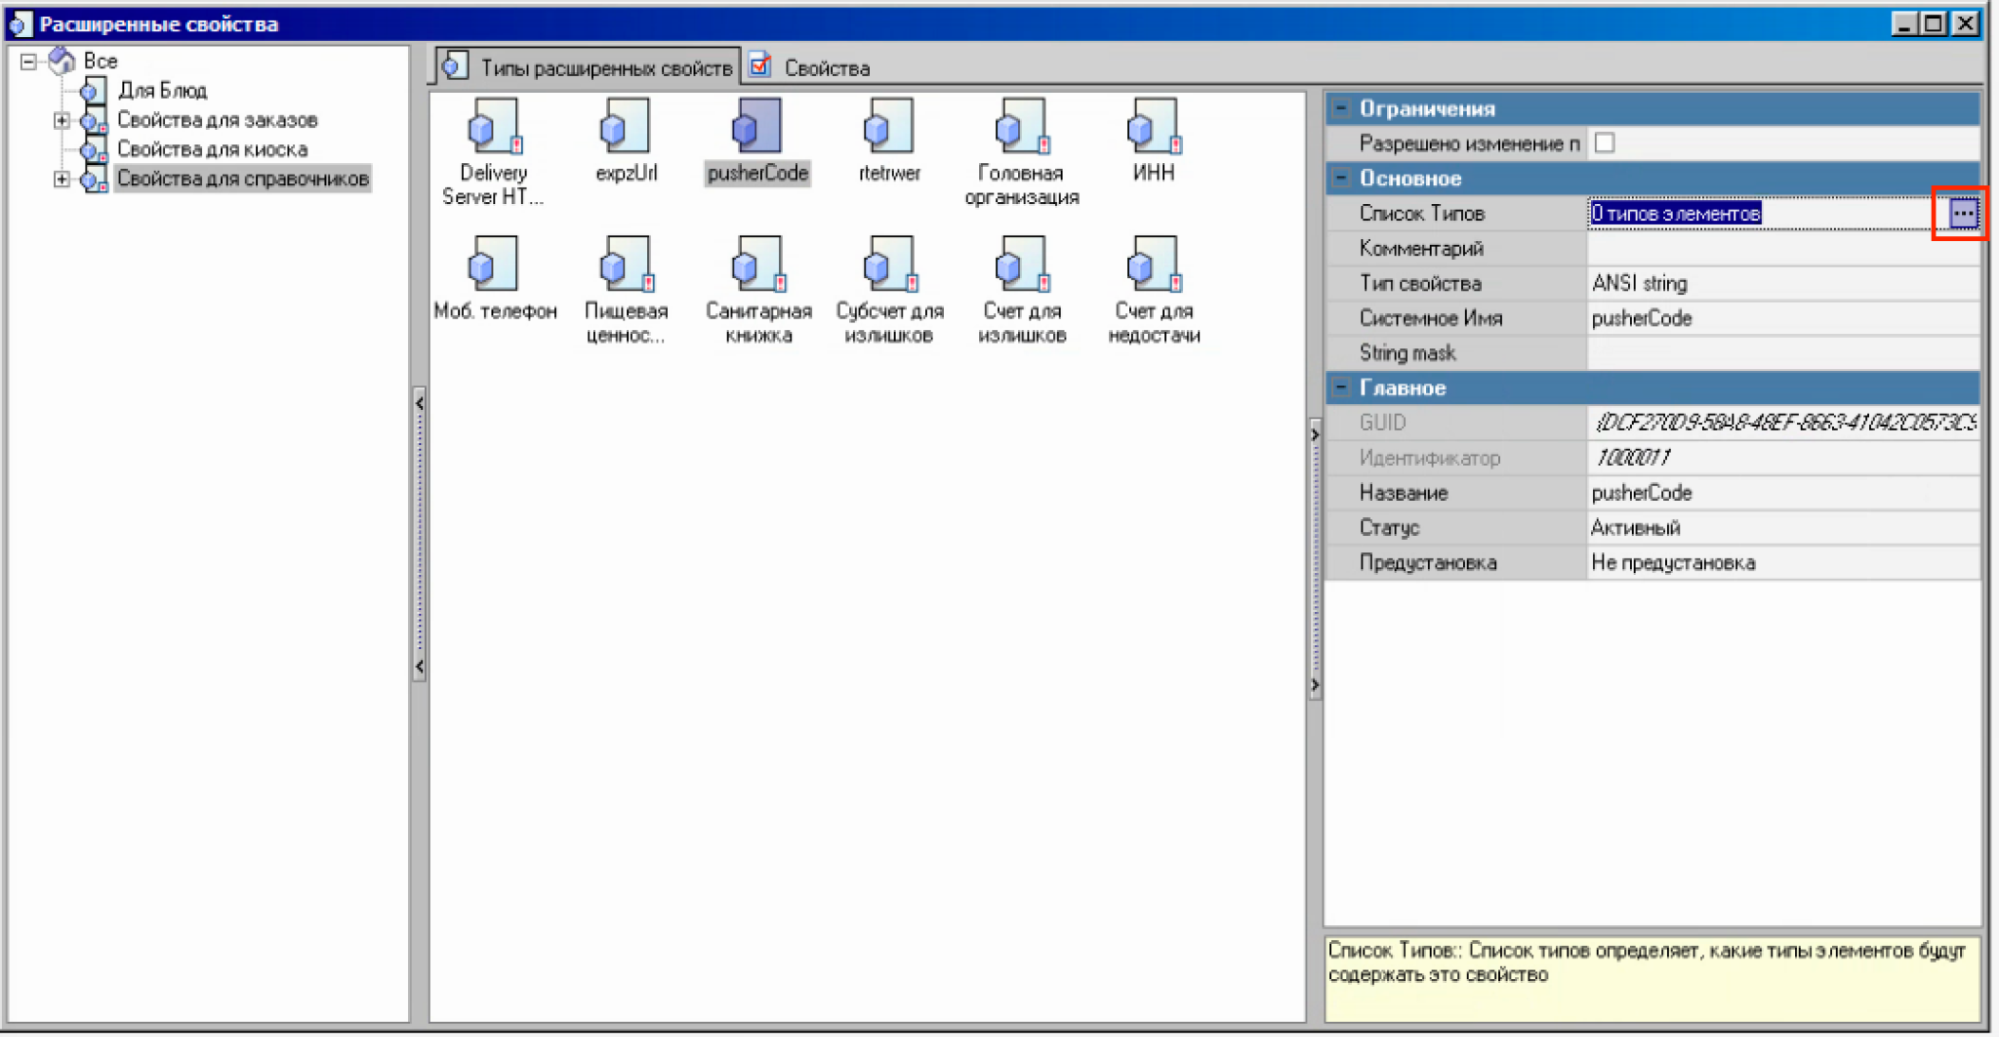
Task: Collapse the Главное section header
Action: [x=1341, y=387]
